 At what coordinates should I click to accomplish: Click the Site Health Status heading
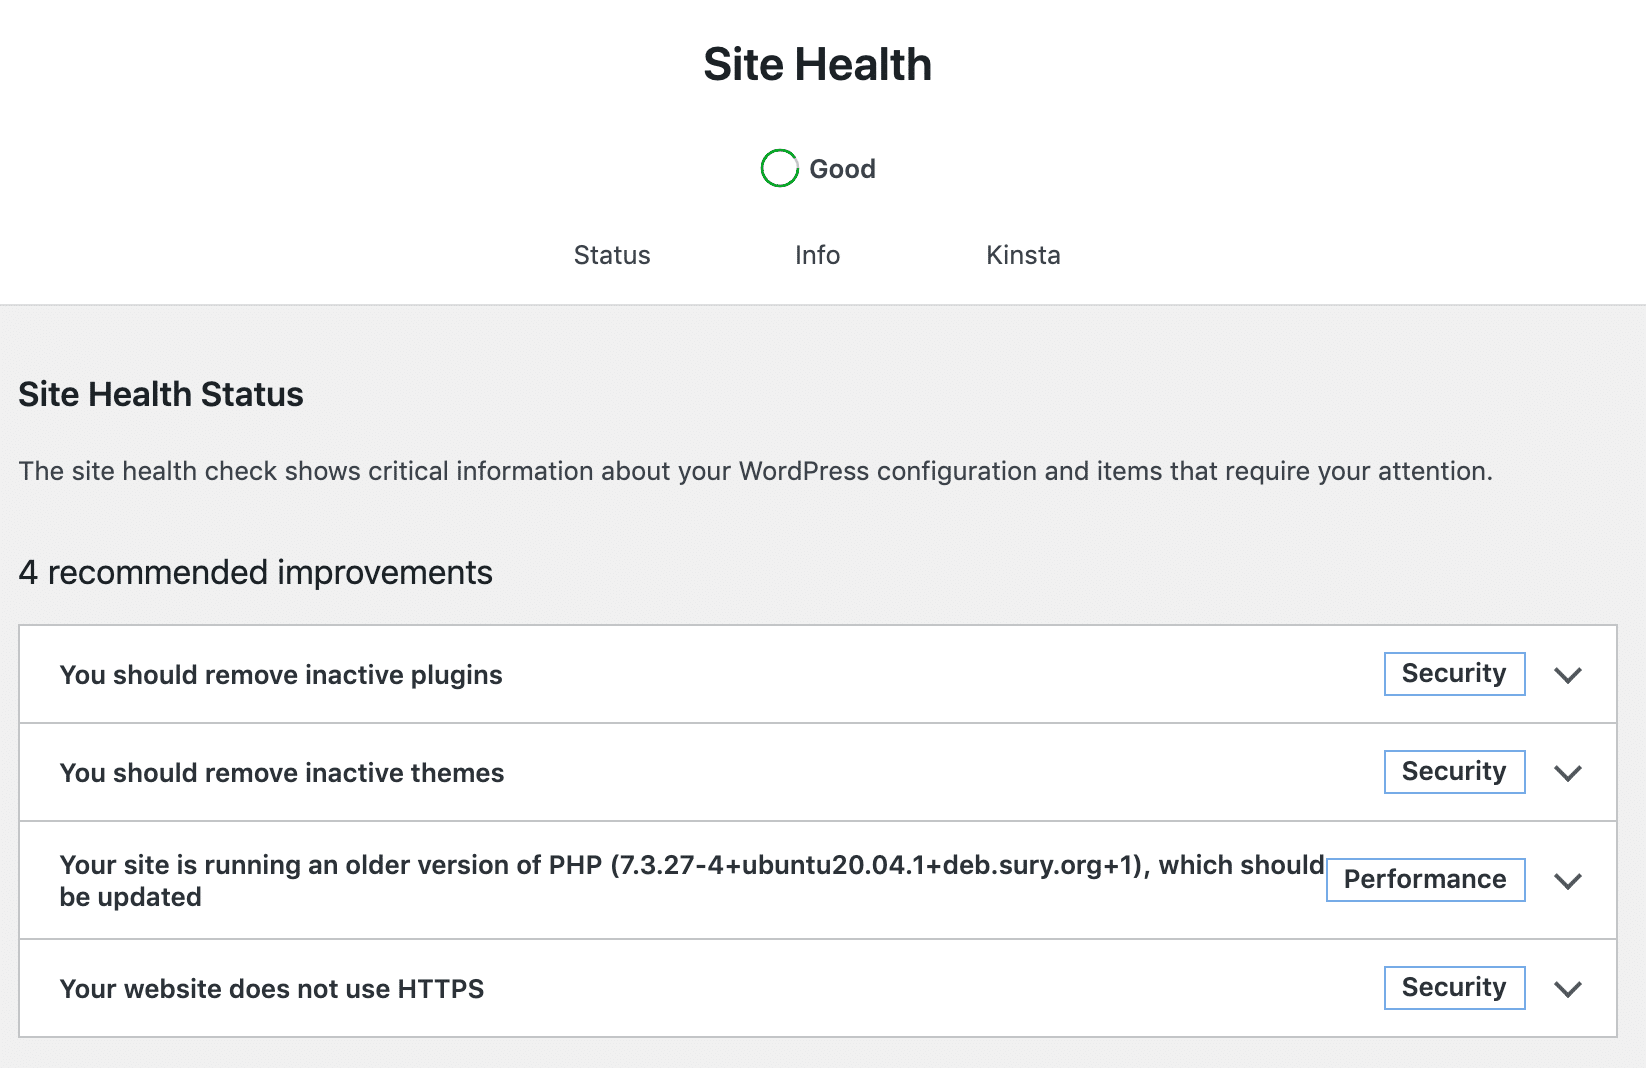(x=159, y=394)
